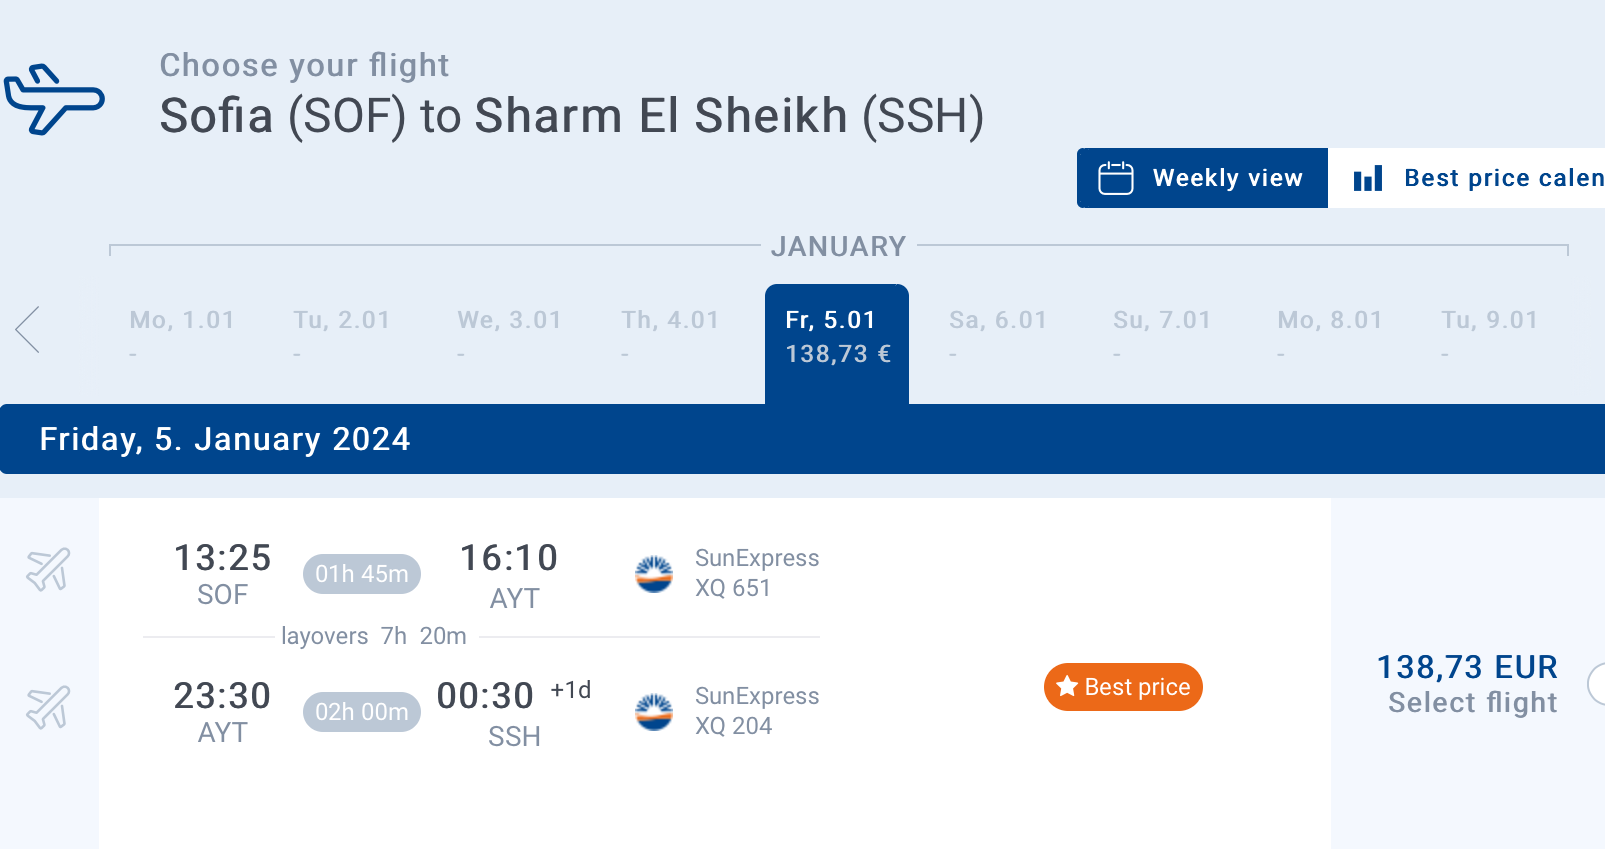Select the radio button next to Select flight

pyautogui.click(x=1598, y=684)
